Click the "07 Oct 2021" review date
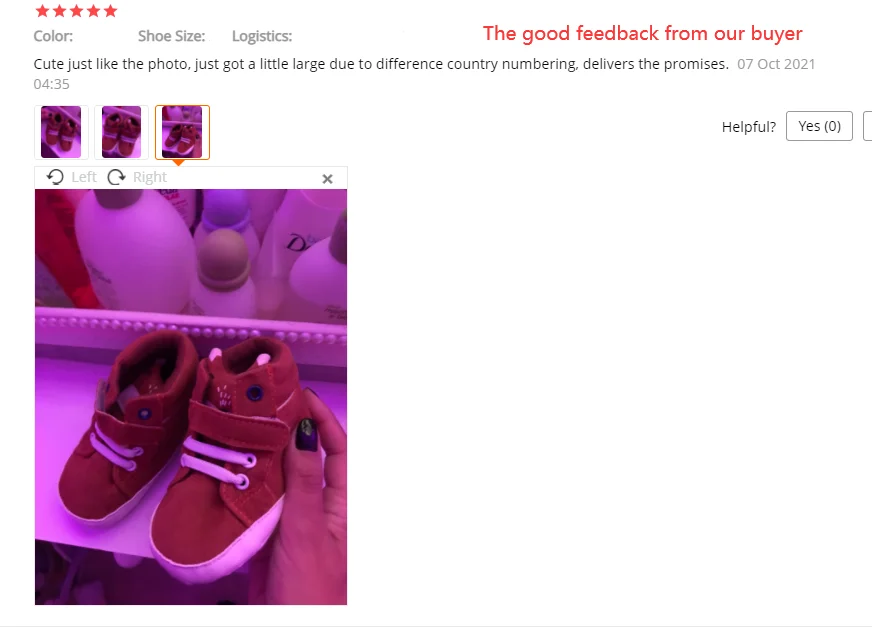 776,64
